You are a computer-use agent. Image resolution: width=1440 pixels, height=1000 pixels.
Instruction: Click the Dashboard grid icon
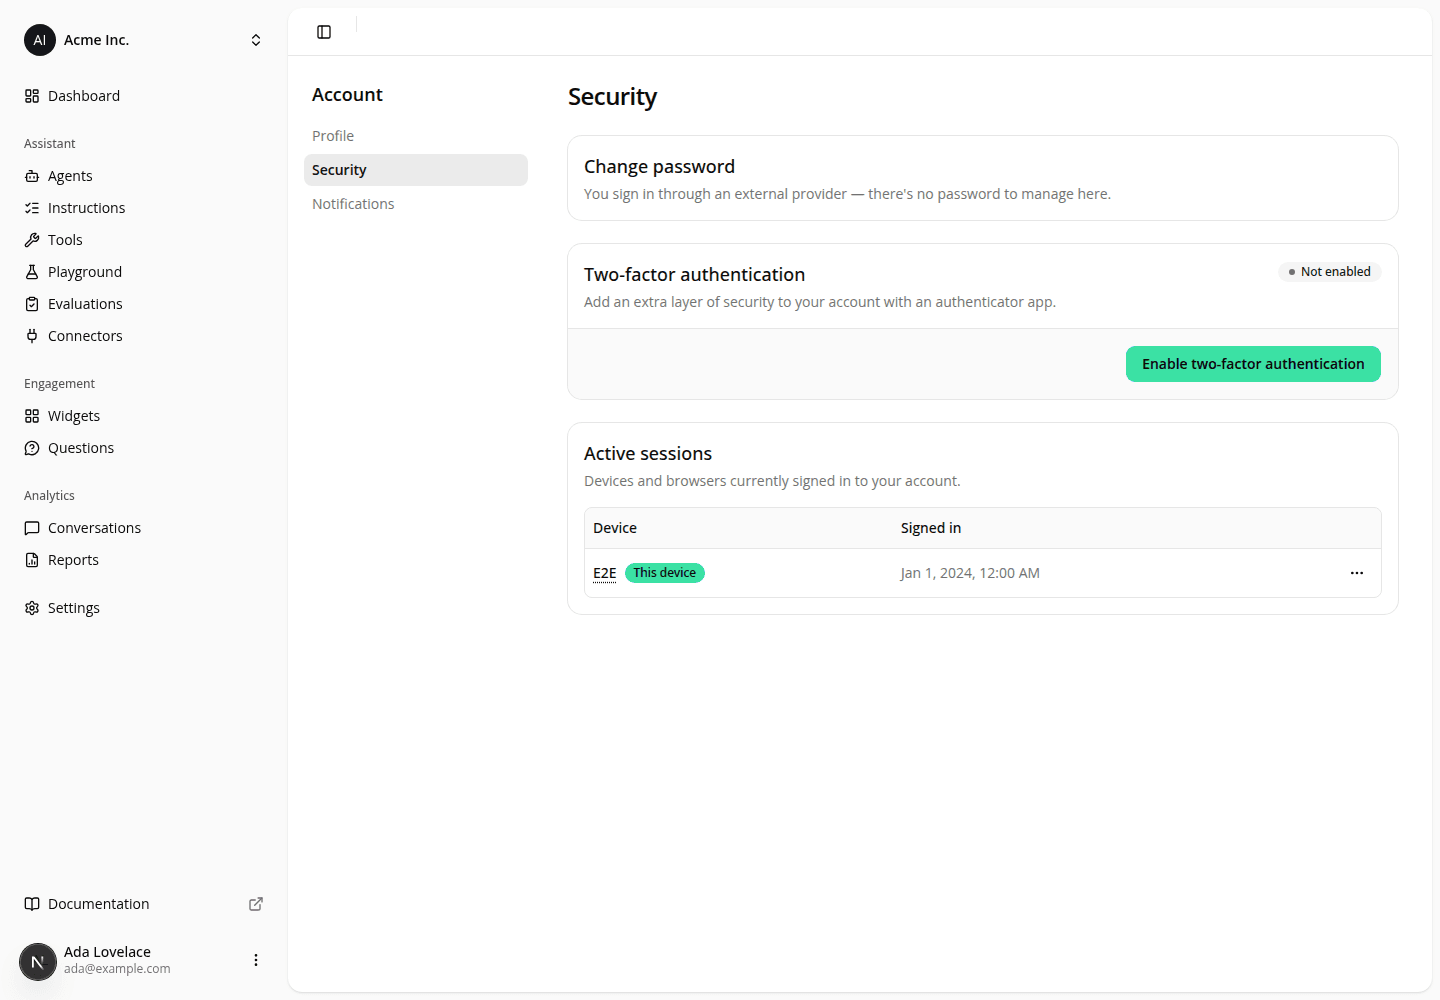click(32, 96)
